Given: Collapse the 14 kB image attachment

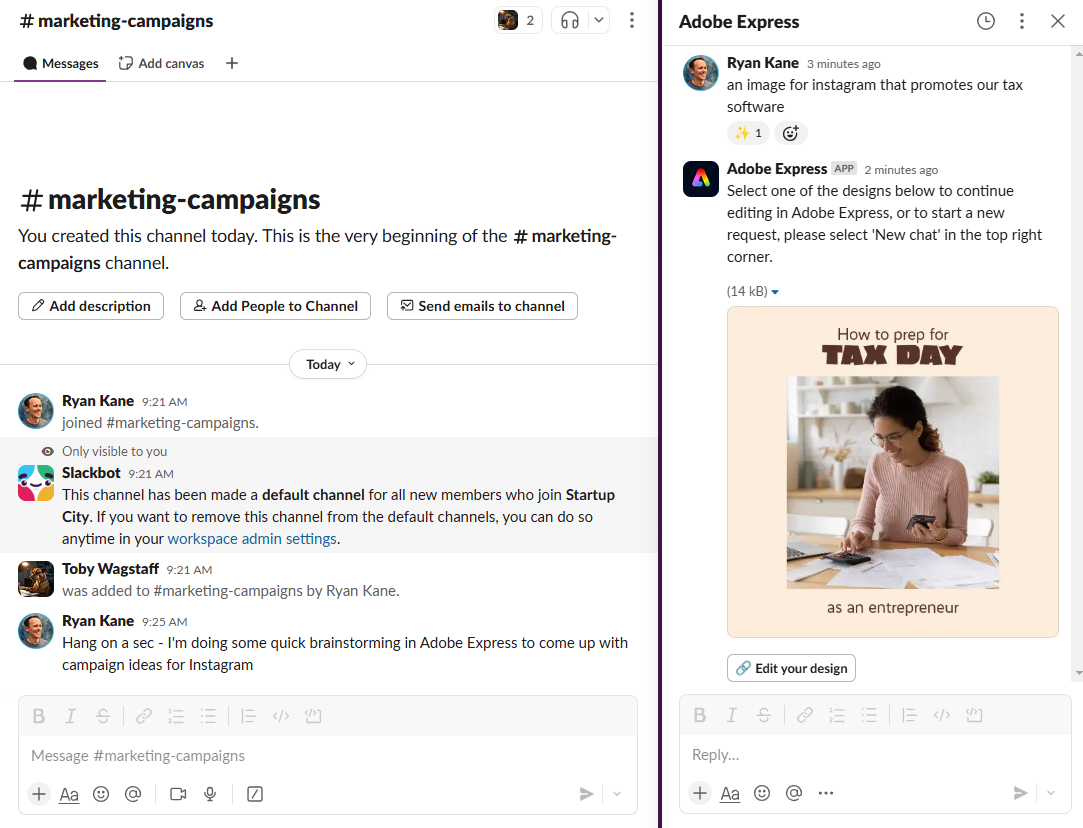Looking at the screenshot, I should (775, 292).
